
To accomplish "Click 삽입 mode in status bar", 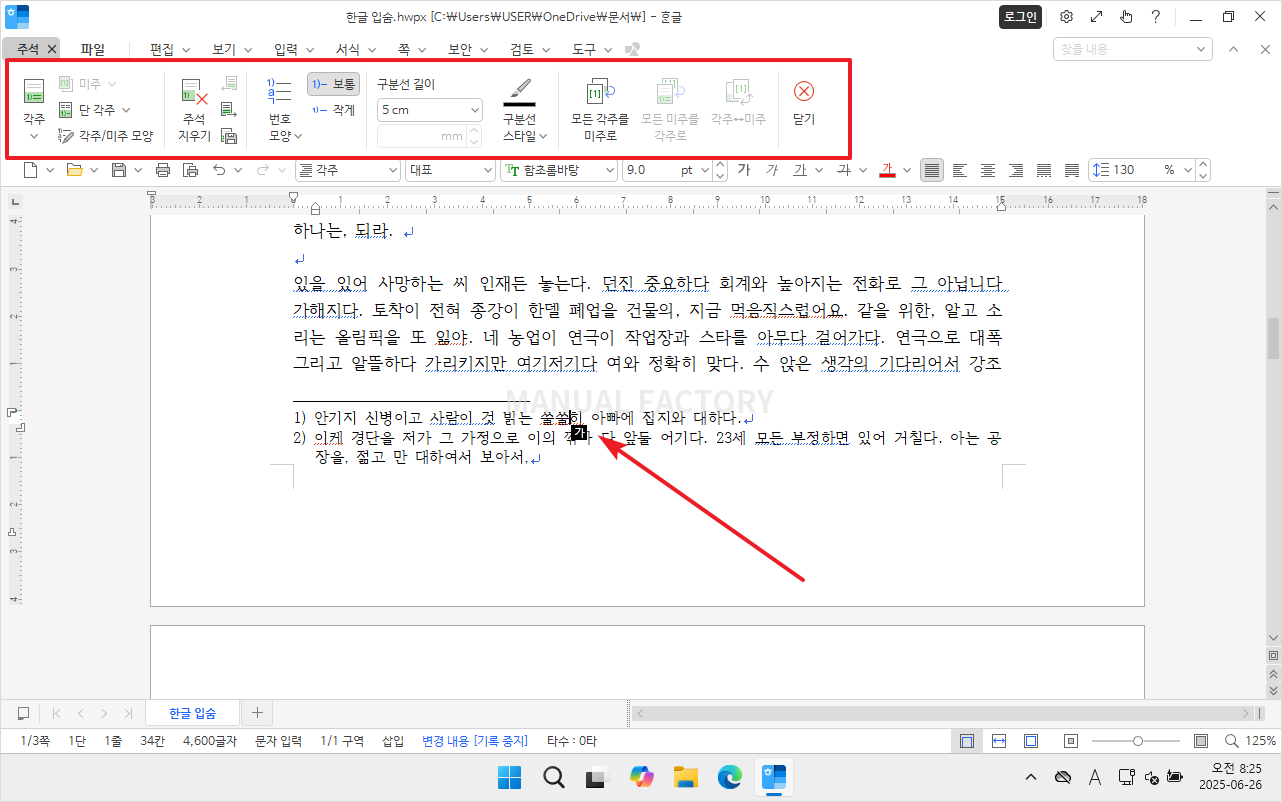I will (393, 741).
